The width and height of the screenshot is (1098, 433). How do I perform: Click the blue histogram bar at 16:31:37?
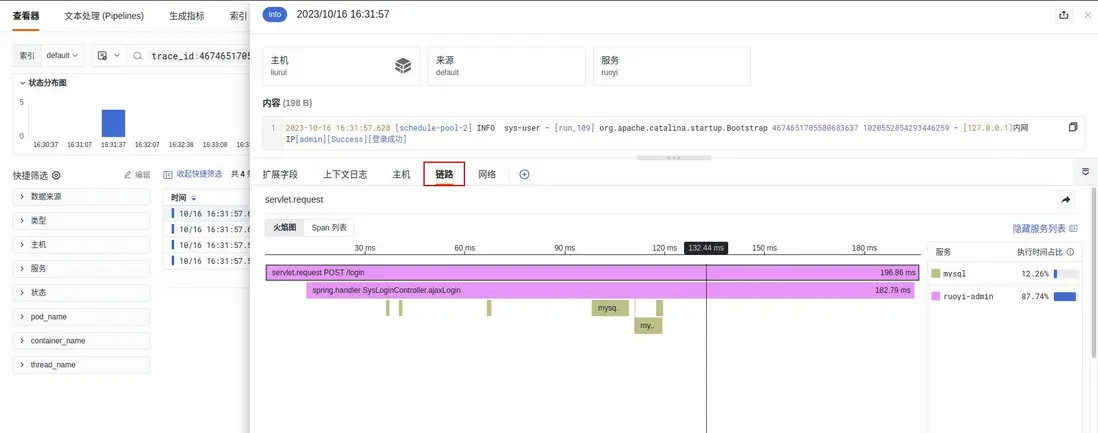113,123
